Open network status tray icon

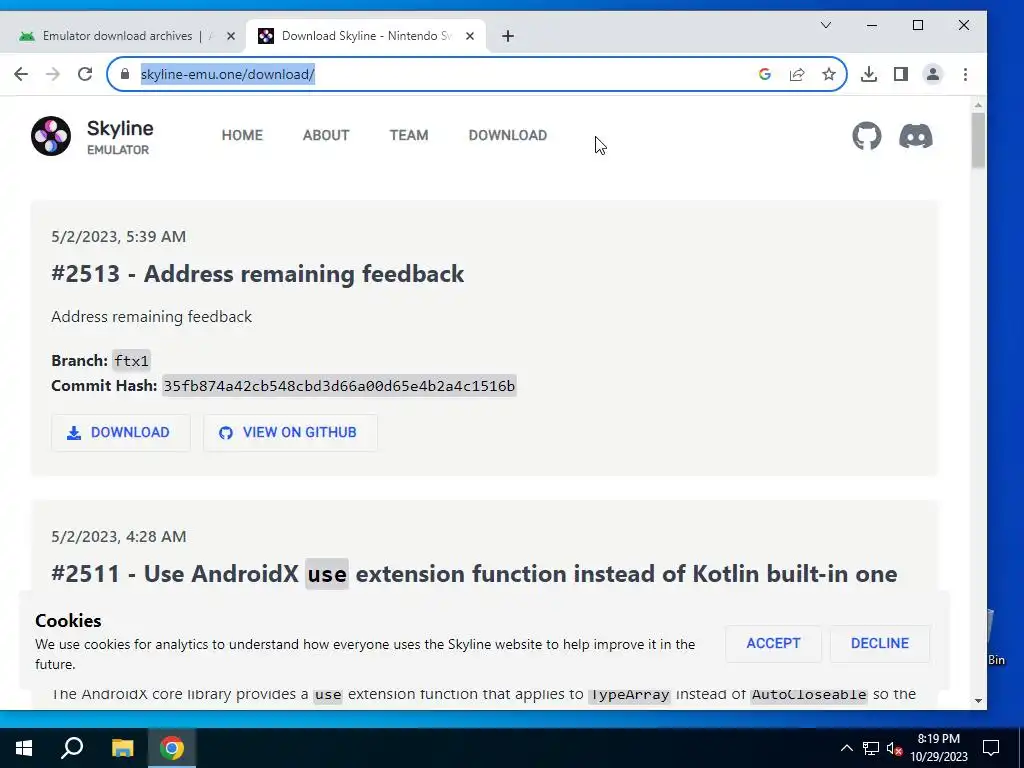coord(871,748)
